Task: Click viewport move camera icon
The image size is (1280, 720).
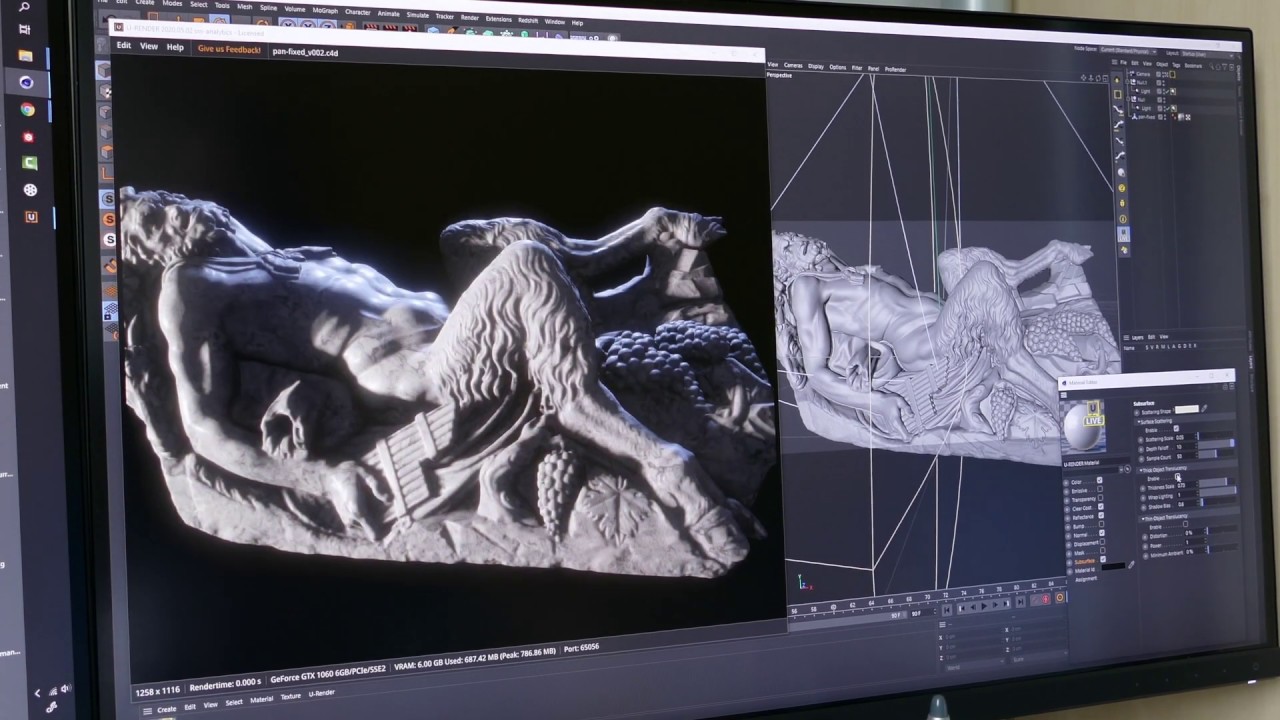Action: point(1083,78)
